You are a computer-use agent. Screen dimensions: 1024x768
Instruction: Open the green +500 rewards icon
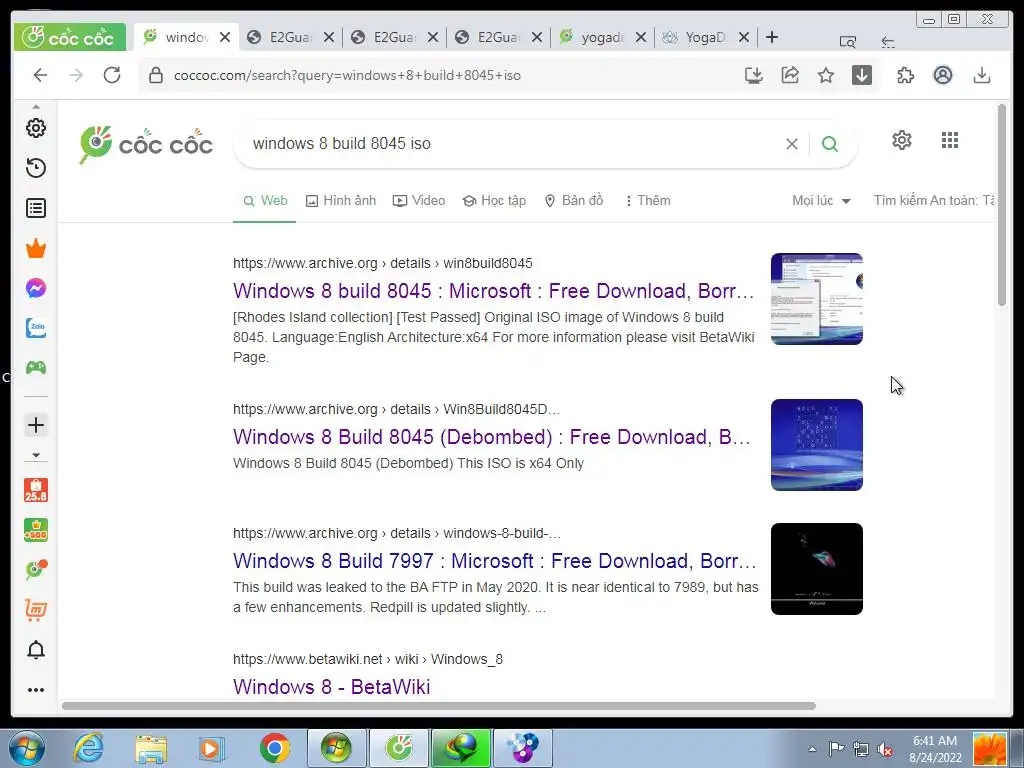(x=36, y=530)
